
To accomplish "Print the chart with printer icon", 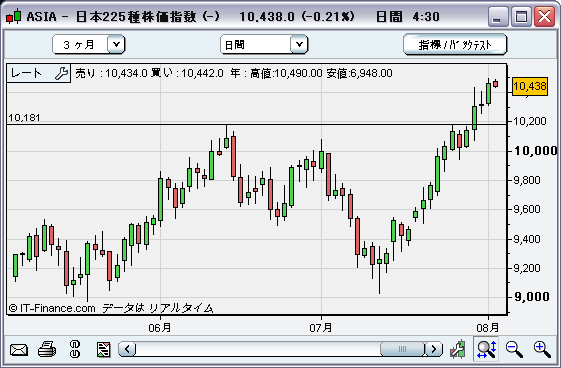I will 47,349.
